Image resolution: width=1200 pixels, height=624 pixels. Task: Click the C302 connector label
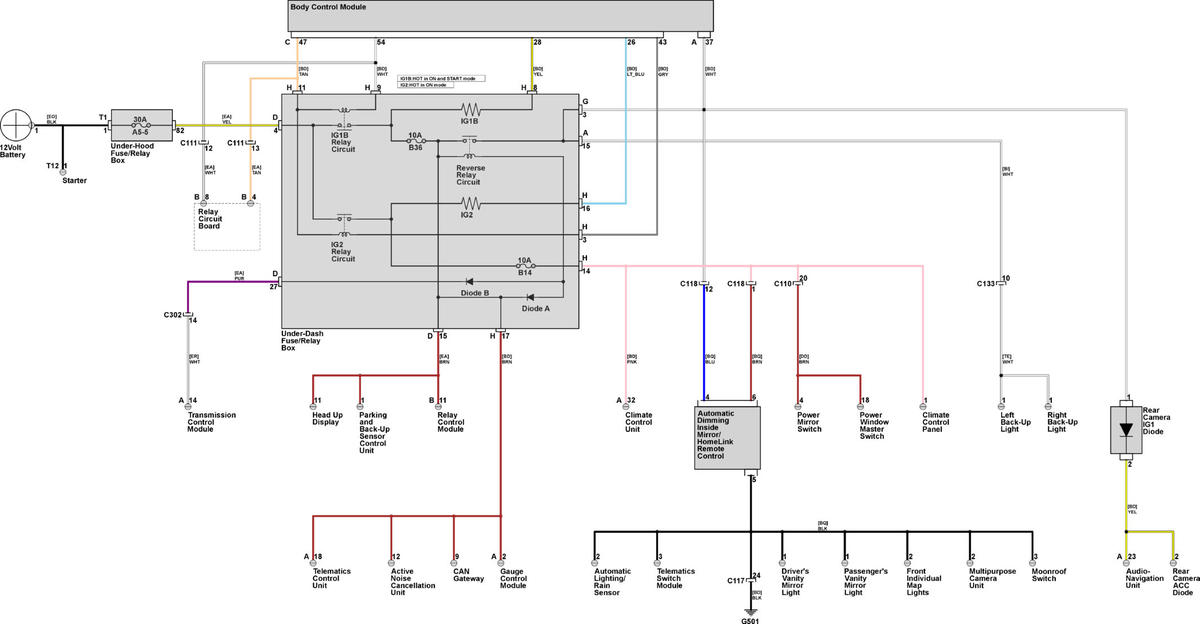173,315
